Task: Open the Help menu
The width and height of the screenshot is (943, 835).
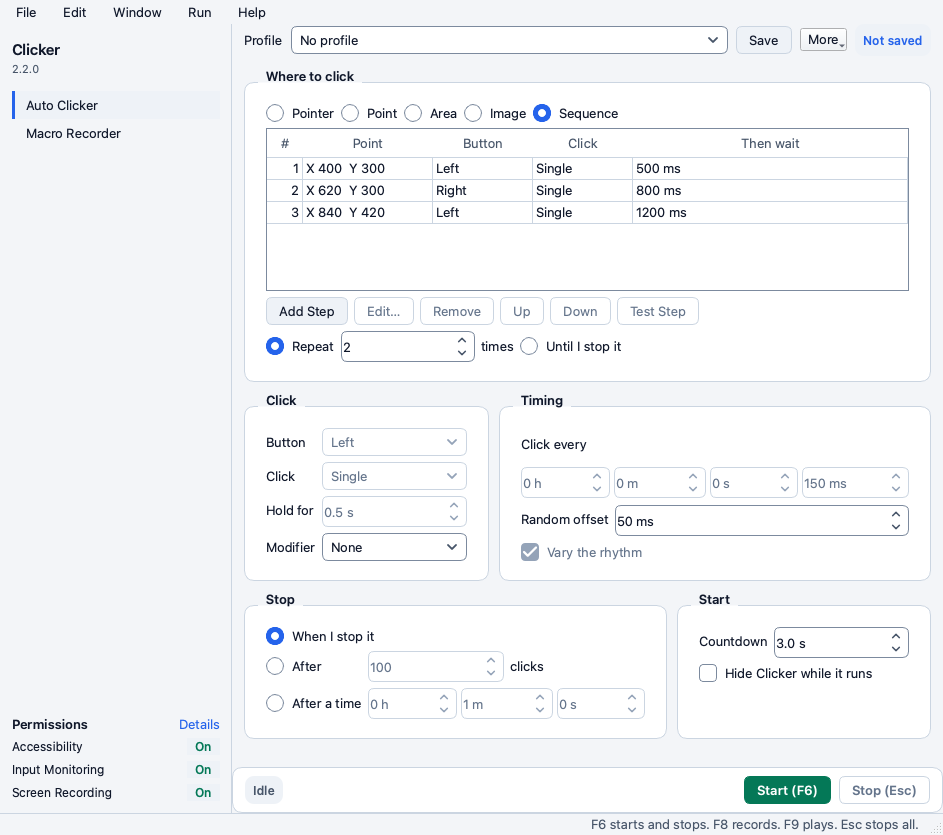Action: [x=251, y=12]
